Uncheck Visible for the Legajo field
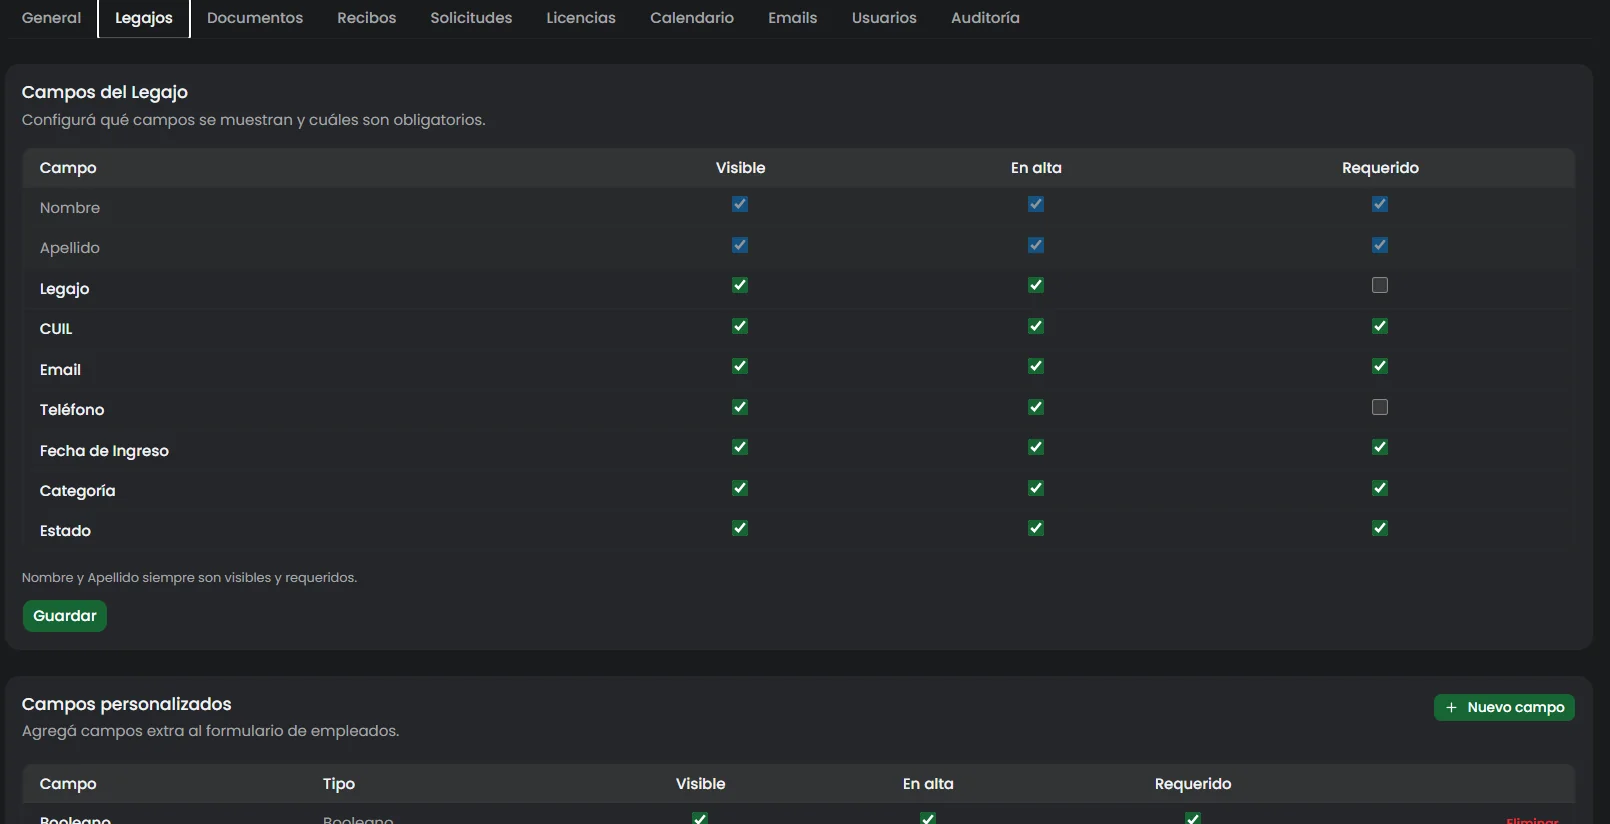The height and width of the screenshot is (824, 1610). tap(740, 285)
